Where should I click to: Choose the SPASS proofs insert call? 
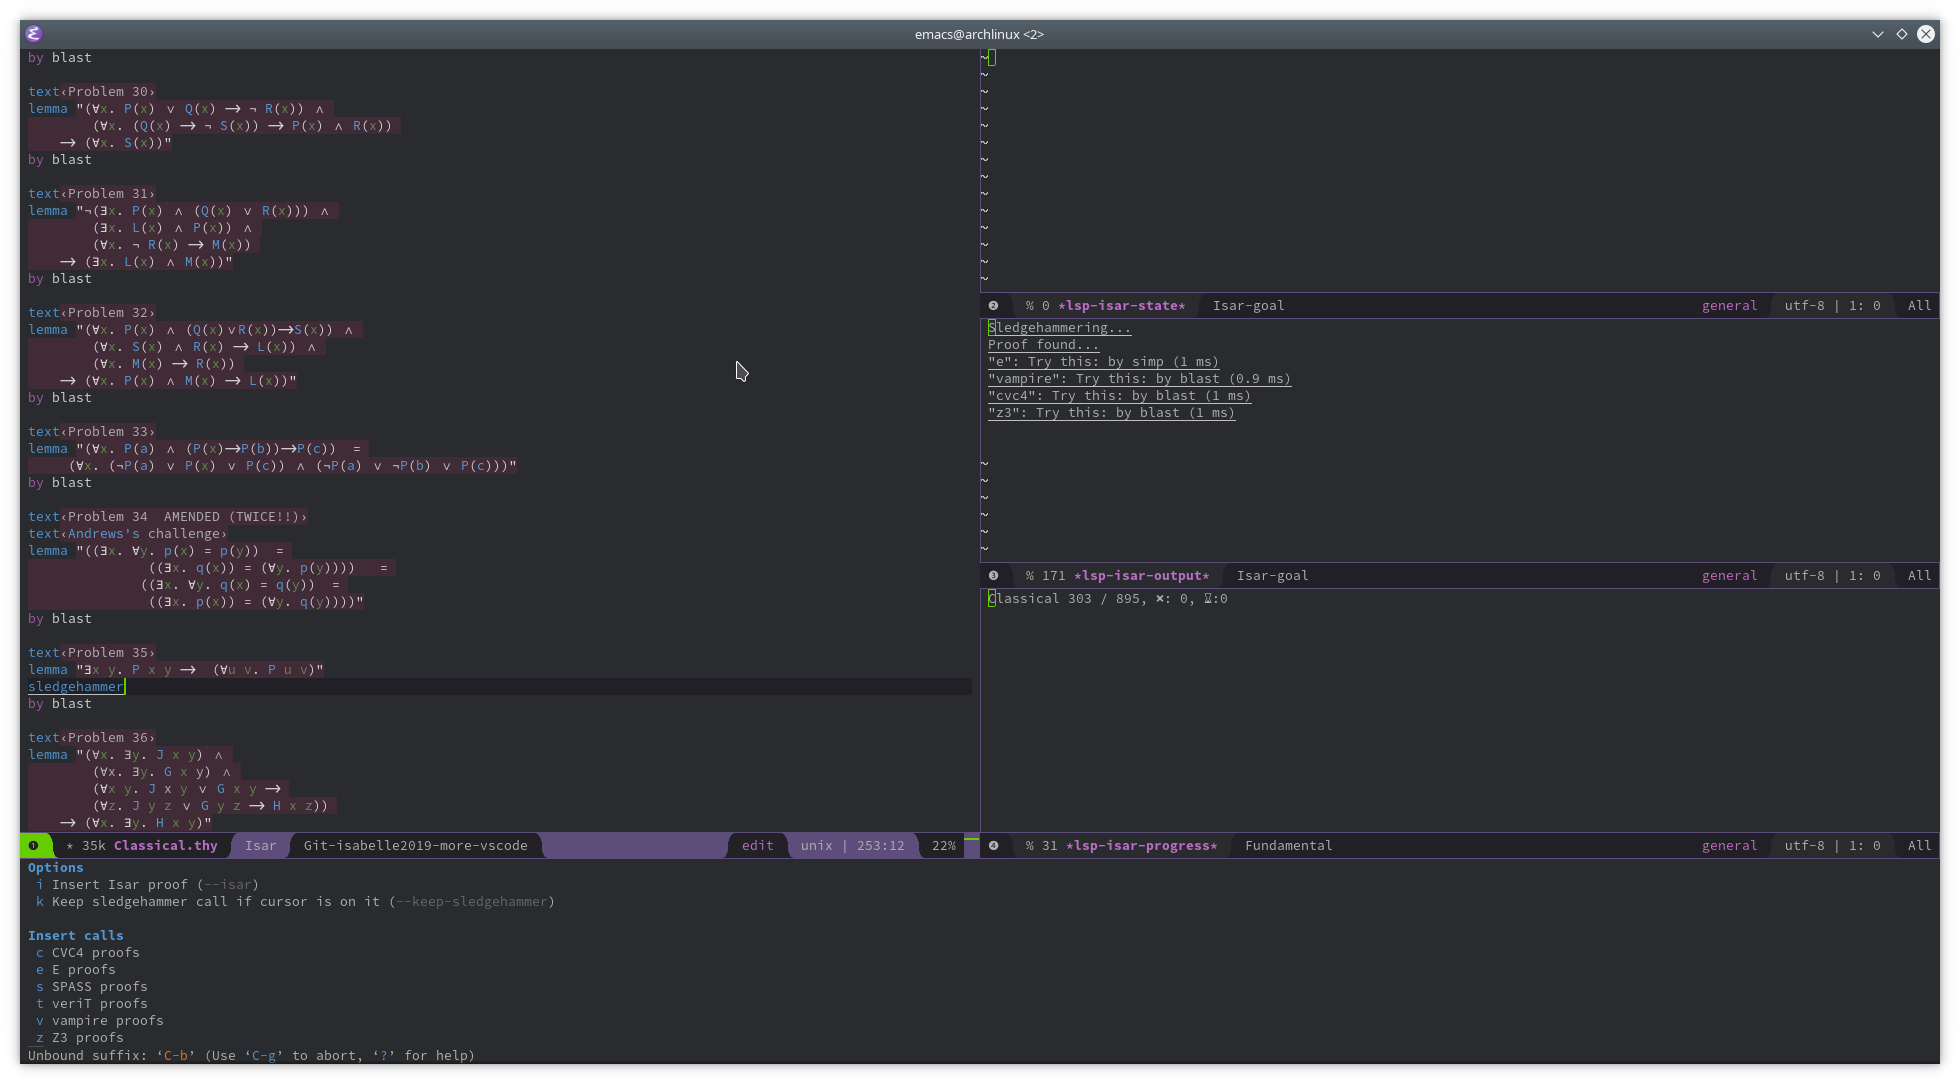tap(92, 987)
